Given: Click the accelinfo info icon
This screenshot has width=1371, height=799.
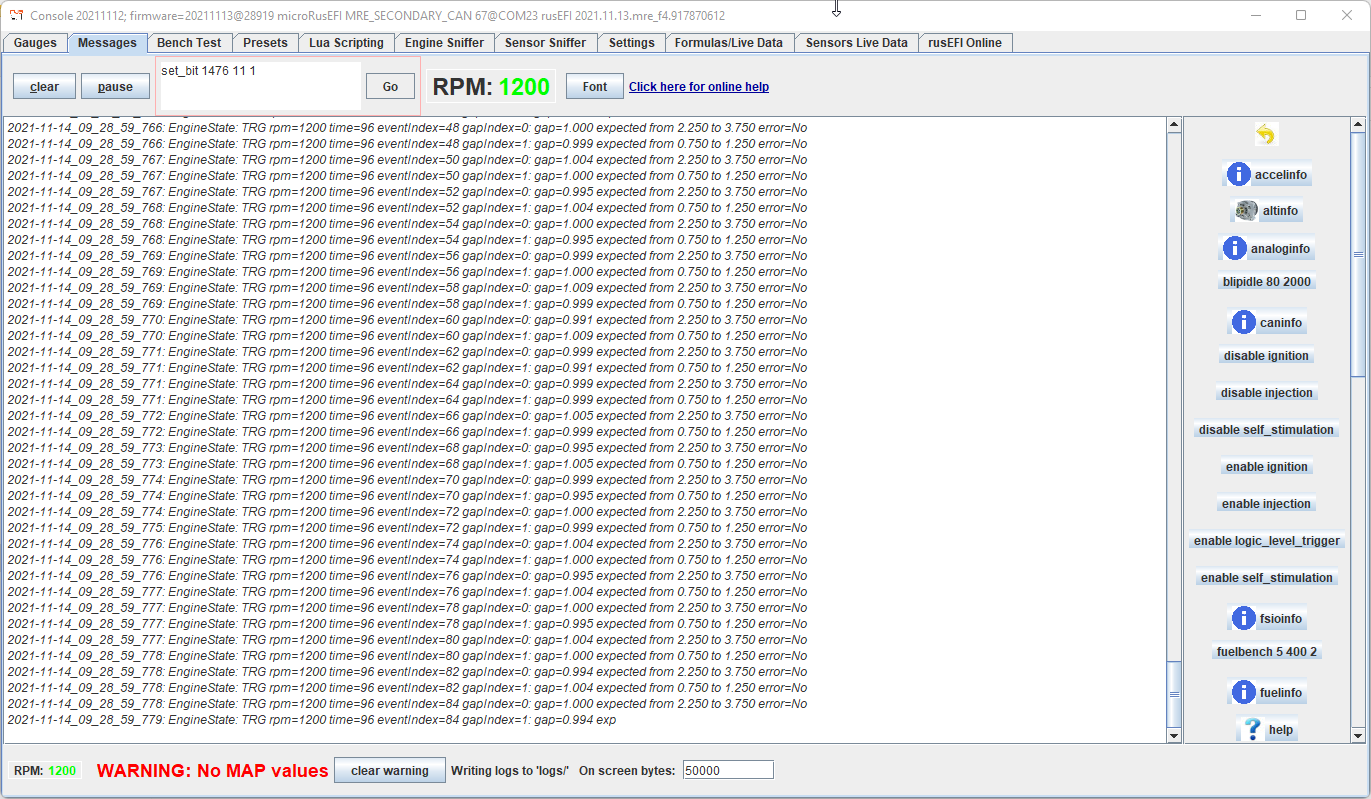Looking at the screenshot, I should [x=1239, y=174].
